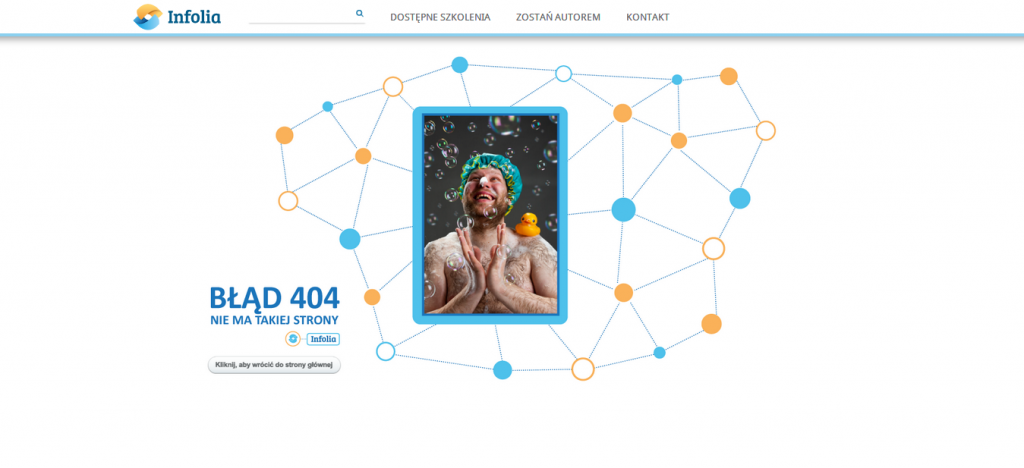Screen dimensions: 1024x468
Task: Go to the KONTAKT page
Action: pos(647,17)
